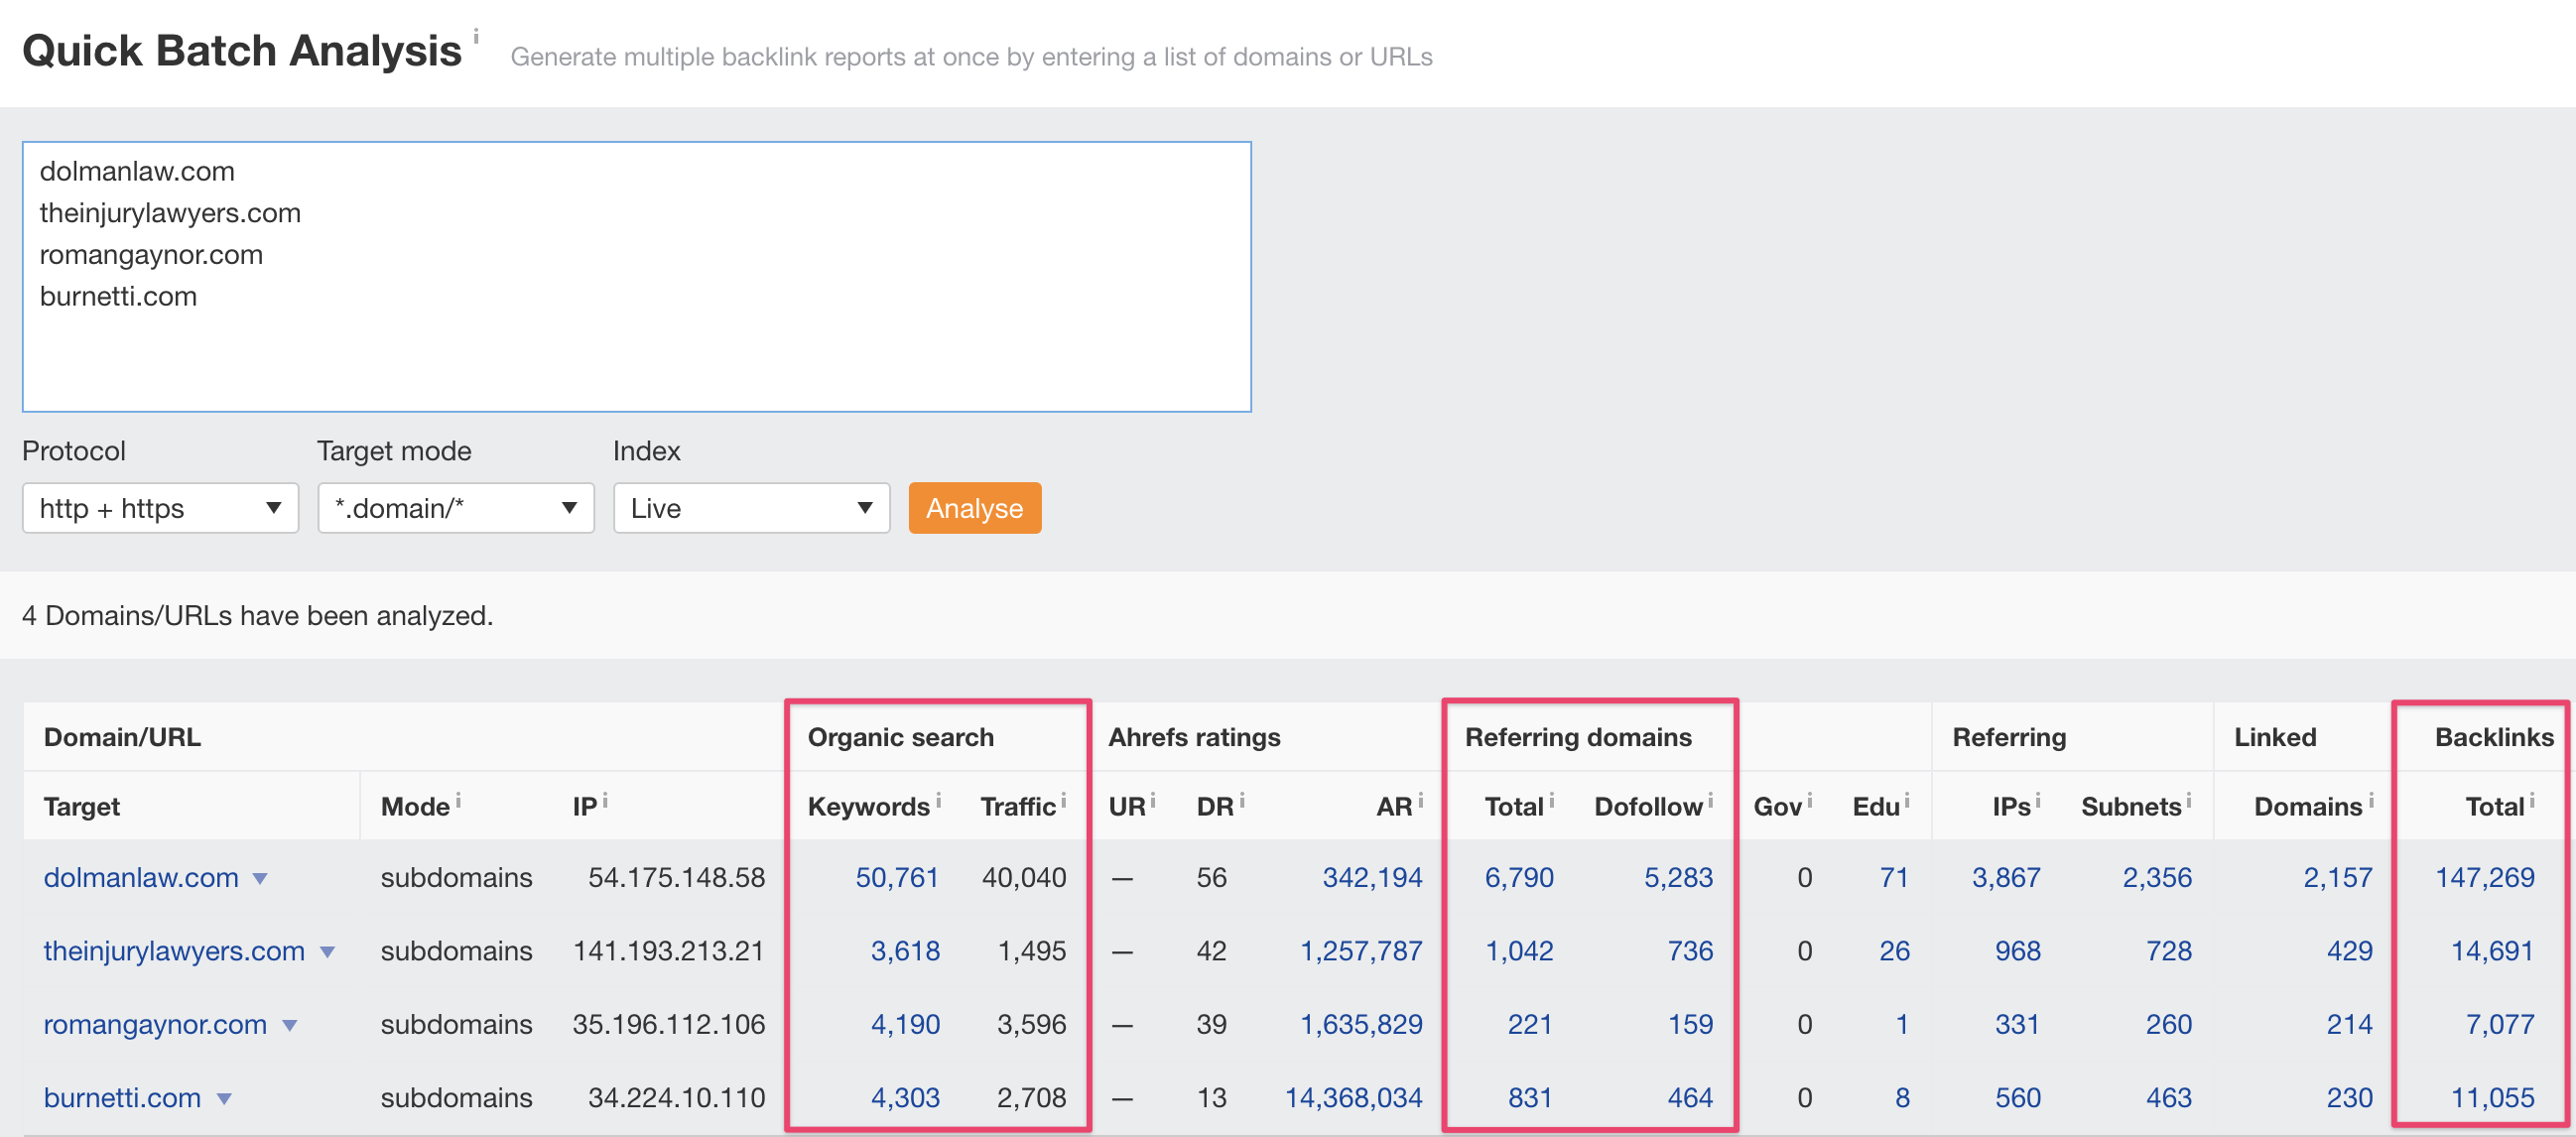
Task: Open the dolmanlaw.com target link
Action: tap(141, 877)
